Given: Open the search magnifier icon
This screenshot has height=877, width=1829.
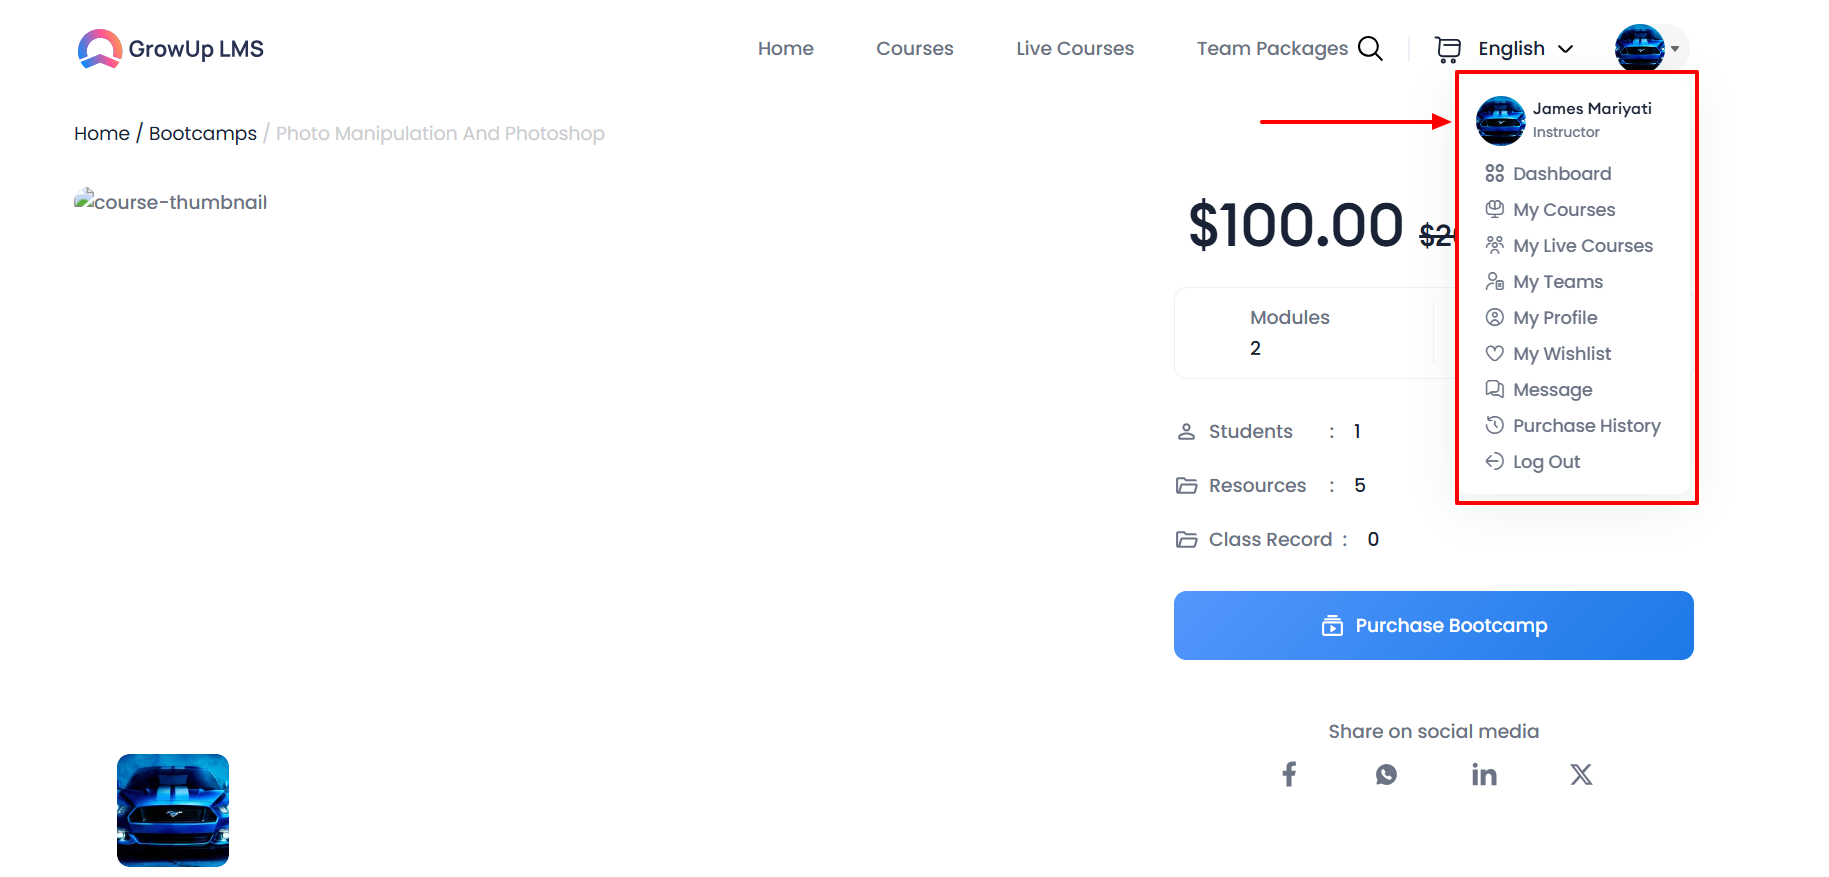Looking at the screenshot, I should [1370, 48].
